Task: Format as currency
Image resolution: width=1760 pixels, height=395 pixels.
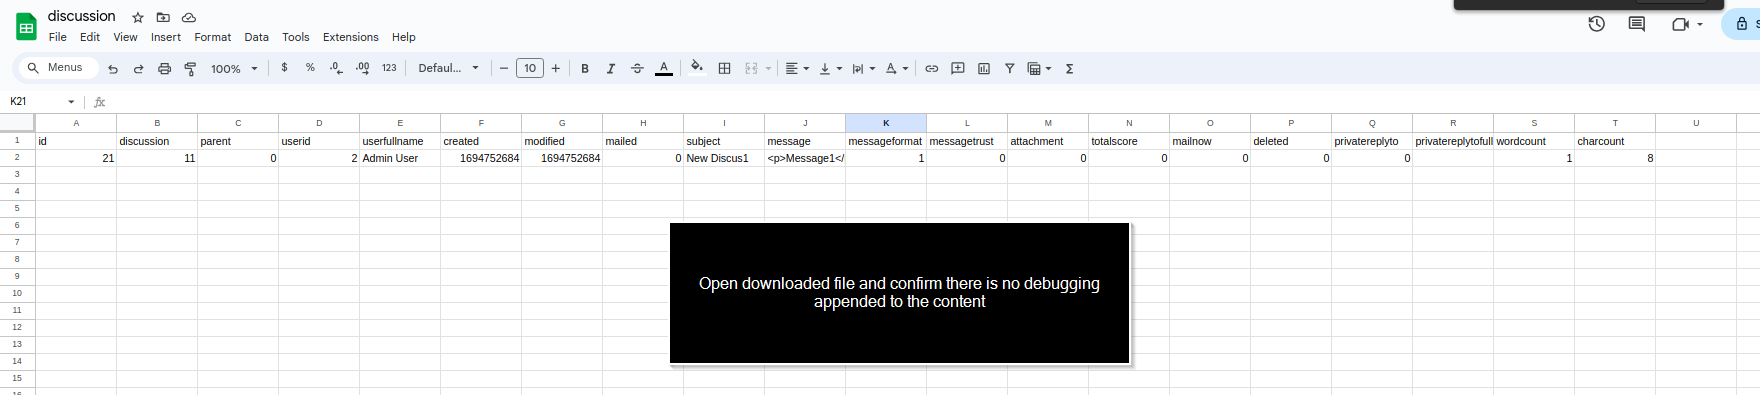Action: [285, 68]
